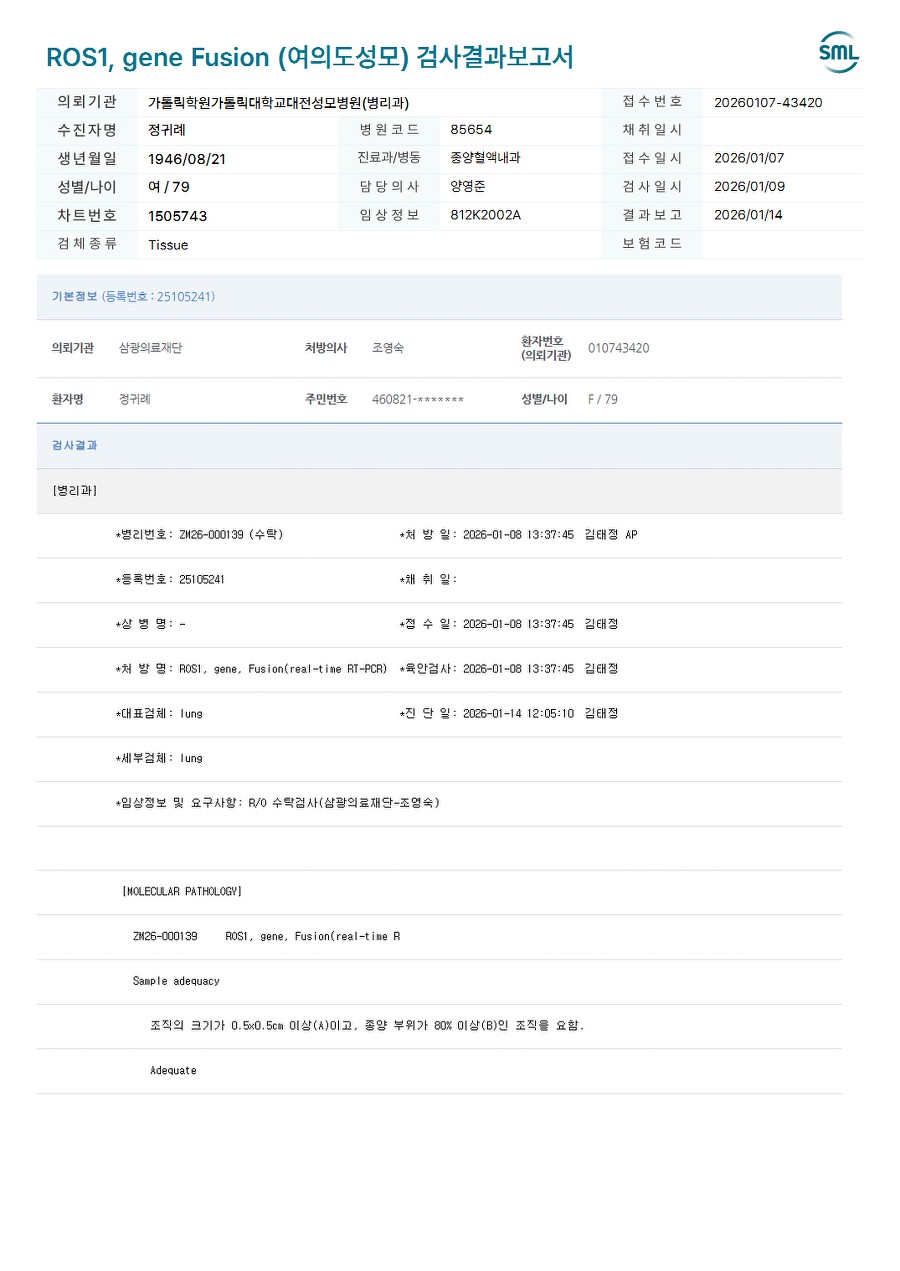Select tissue size requirement sentence 0.5x0.5cm
Screen dimensions: 900x1271
coord(367,1026)
